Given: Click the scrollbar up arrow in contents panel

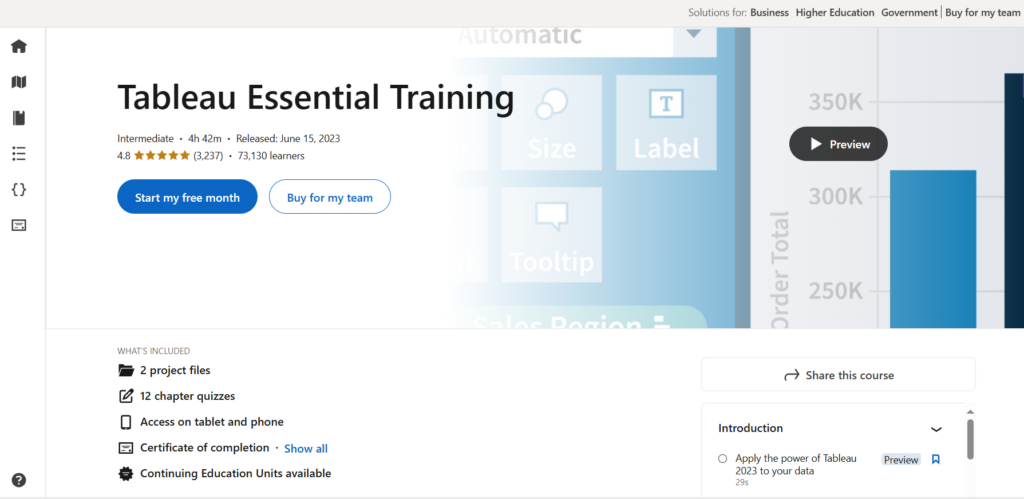Looking at the screenshot, I should tap(970, 411).
